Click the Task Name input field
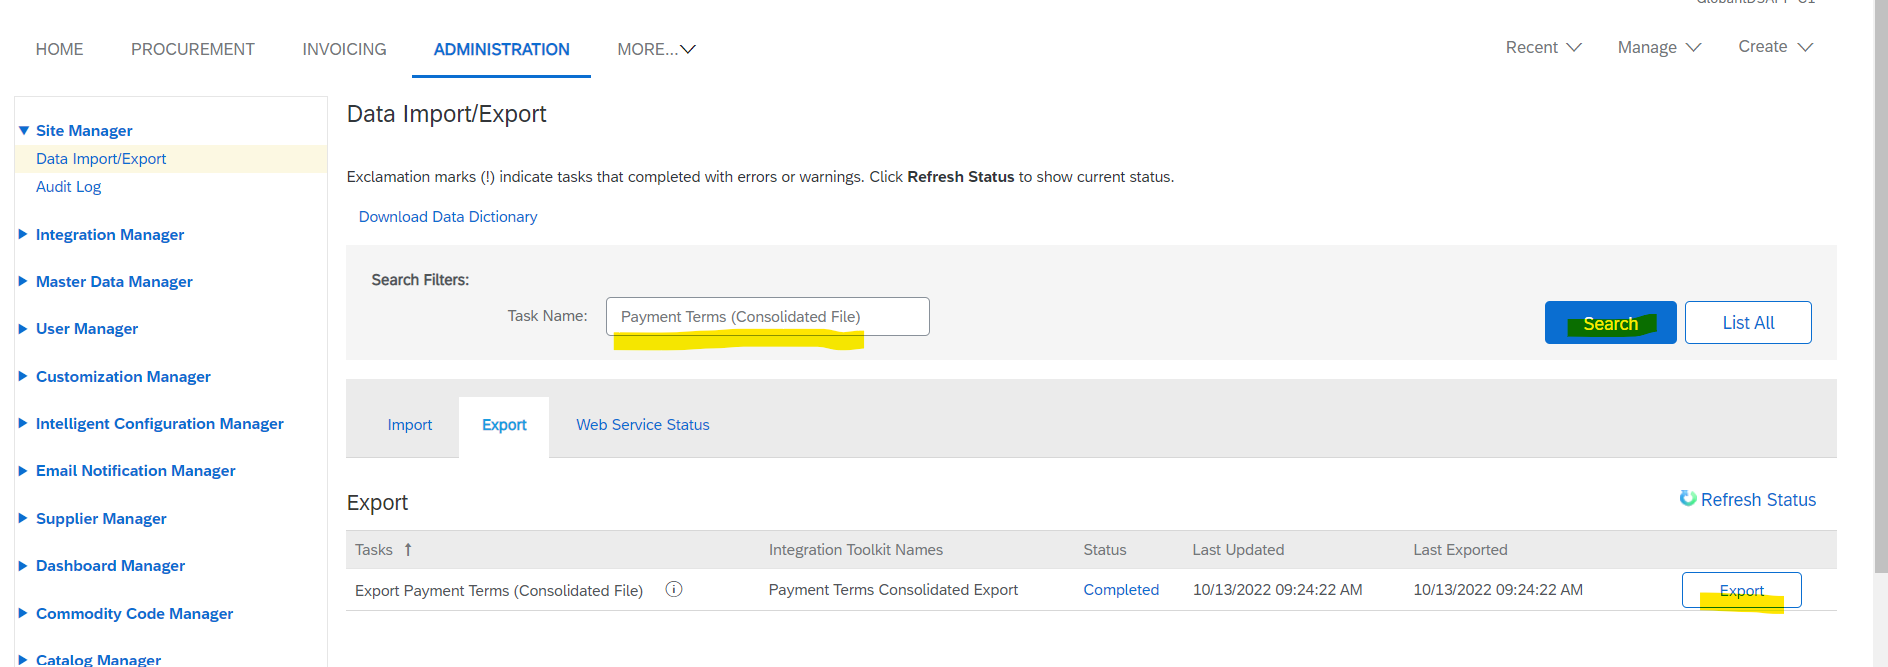Image resolution: width=1888 pixels, height=667 pixels. coord(767,317)
